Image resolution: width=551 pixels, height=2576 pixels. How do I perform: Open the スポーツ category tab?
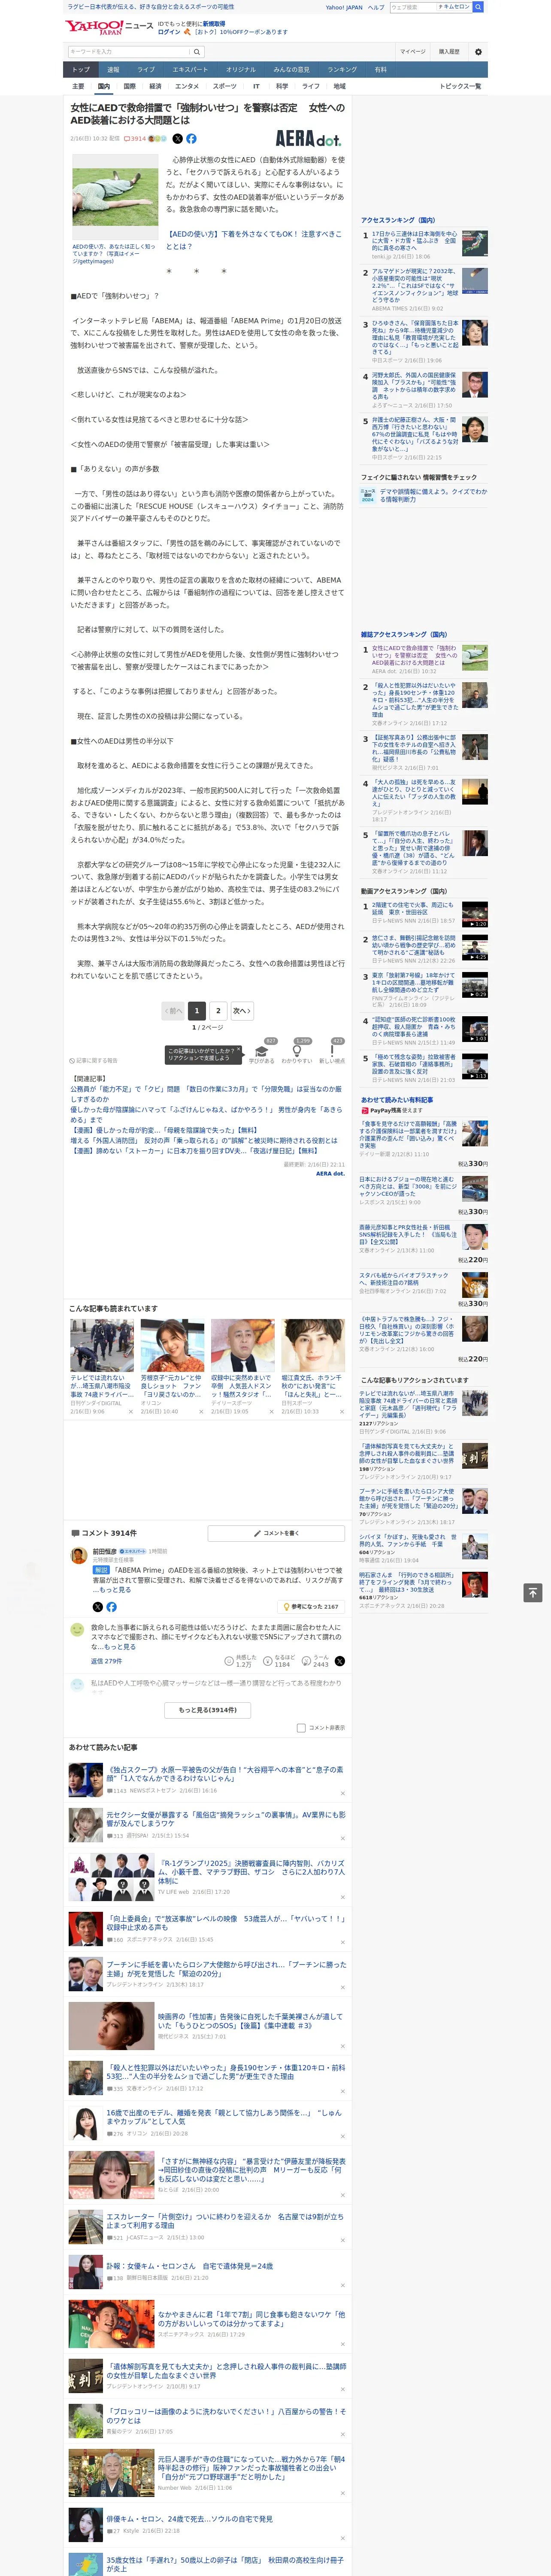tap(224, 86)
